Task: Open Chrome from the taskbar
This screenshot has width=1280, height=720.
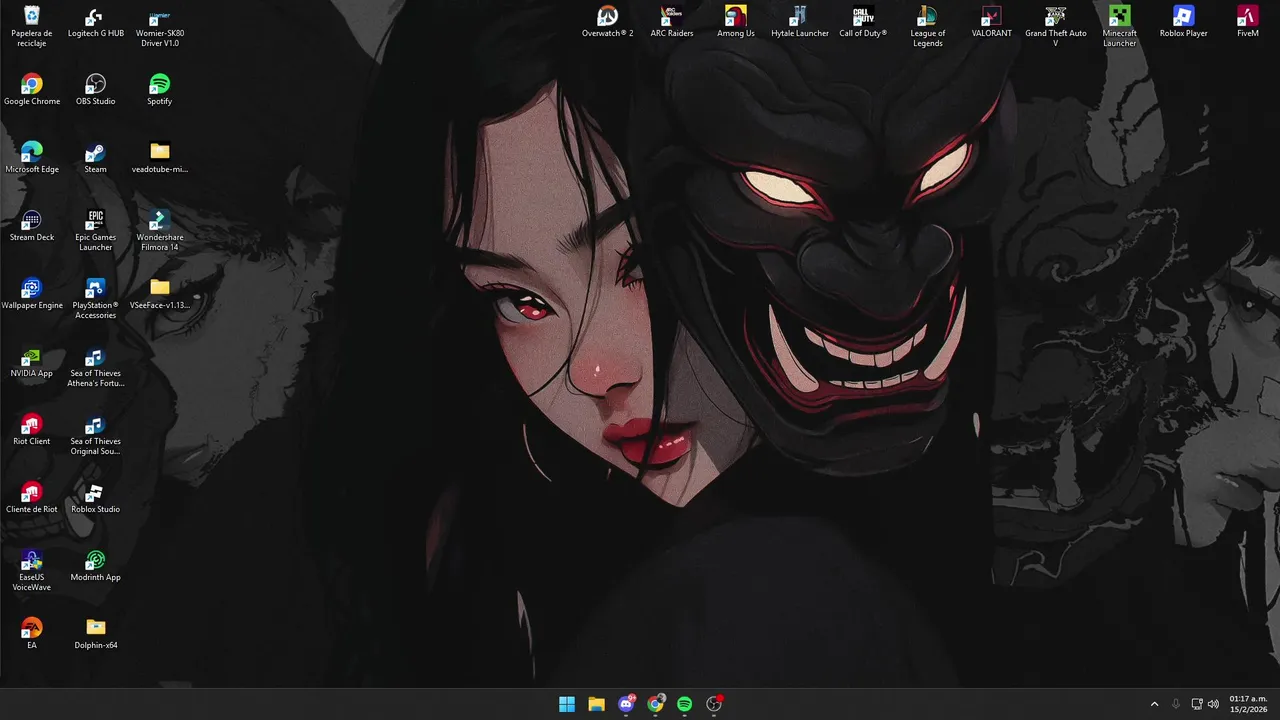Action: (655, 704)
